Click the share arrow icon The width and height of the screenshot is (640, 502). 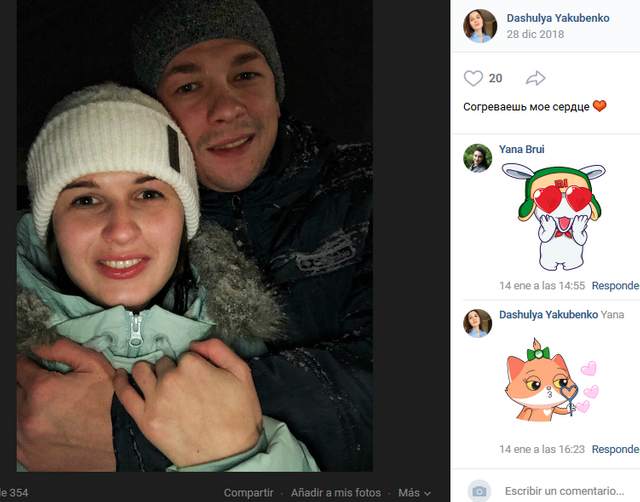coord(536,78)
